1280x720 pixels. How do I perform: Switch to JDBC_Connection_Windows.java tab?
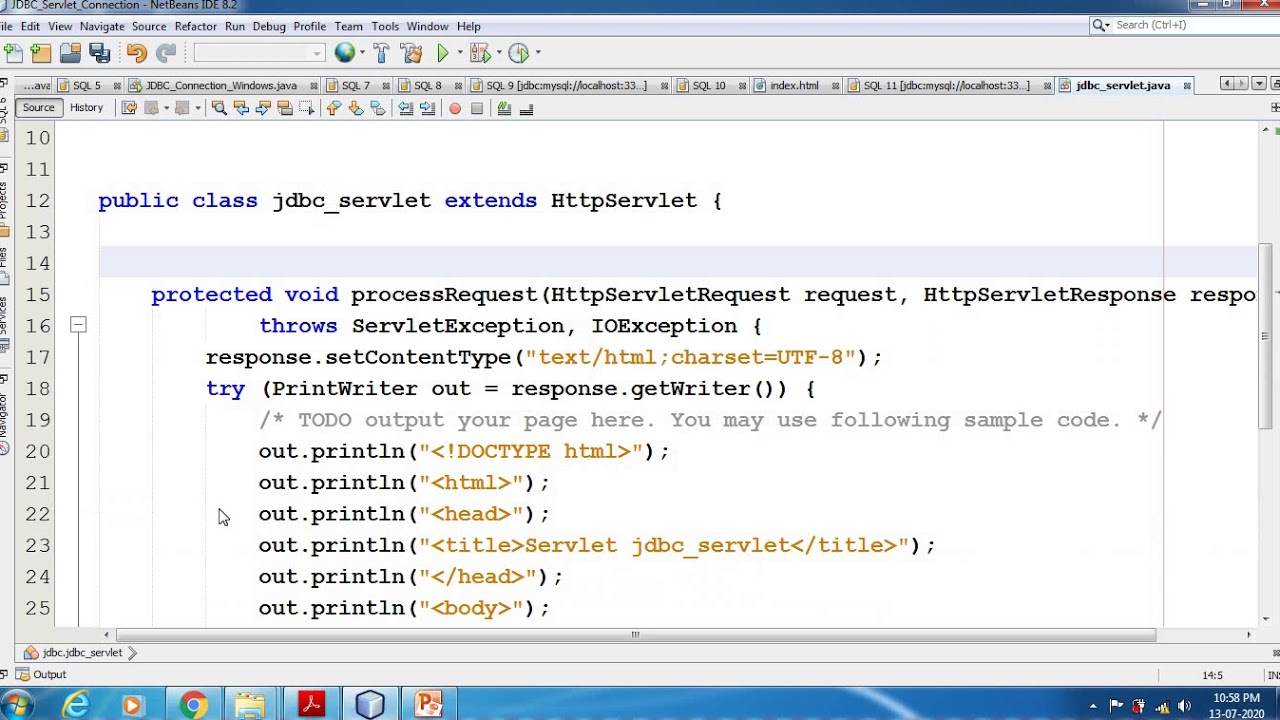tap(221, 85)
